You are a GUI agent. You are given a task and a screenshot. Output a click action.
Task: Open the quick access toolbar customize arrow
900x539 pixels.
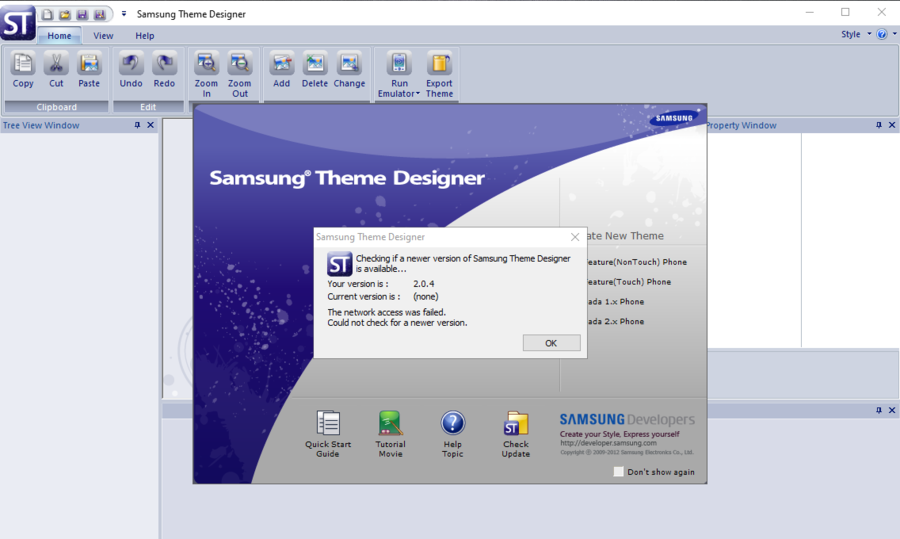(123, 14)
